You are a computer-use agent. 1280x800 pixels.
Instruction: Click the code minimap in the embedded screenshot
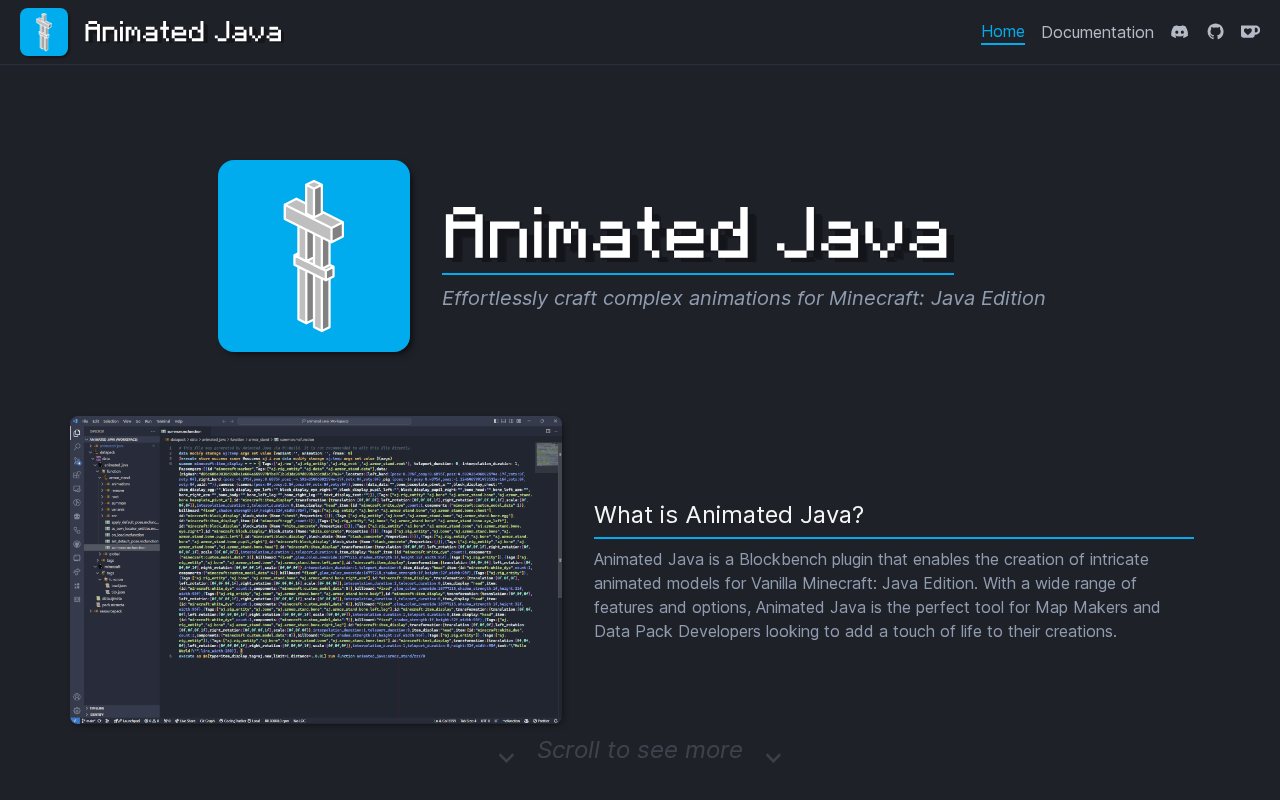click(547, 456)
